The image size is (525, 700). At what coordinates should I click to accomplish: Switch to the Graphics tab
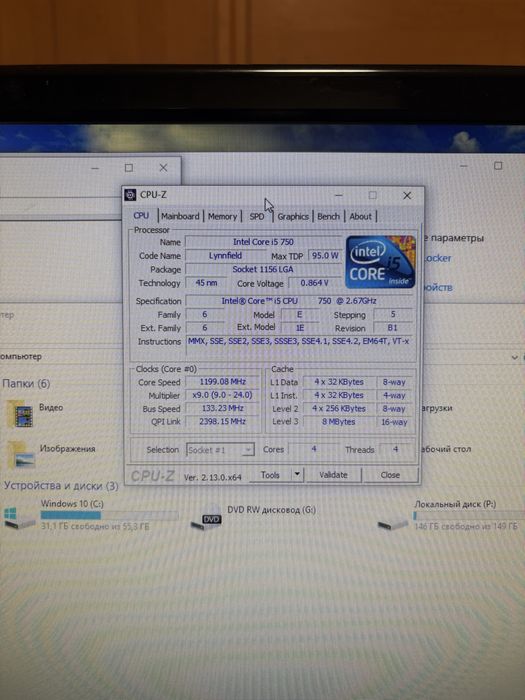(293, 216)
